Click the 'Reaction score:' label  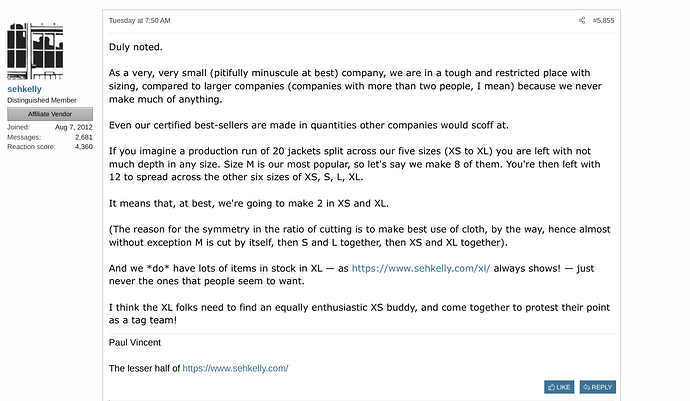31,147
